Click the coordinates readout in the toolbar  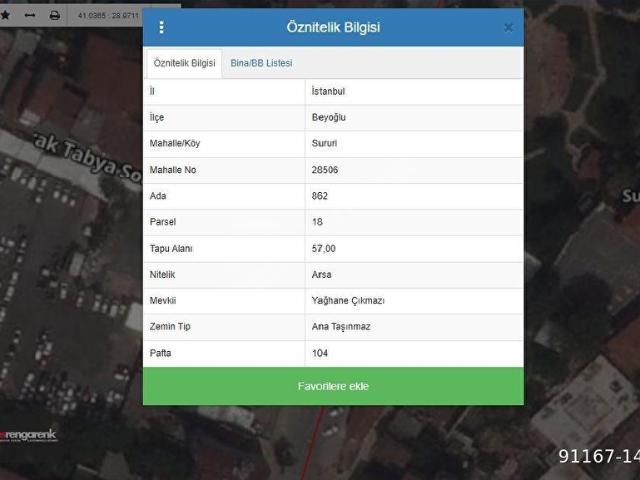tap(108, 16)
